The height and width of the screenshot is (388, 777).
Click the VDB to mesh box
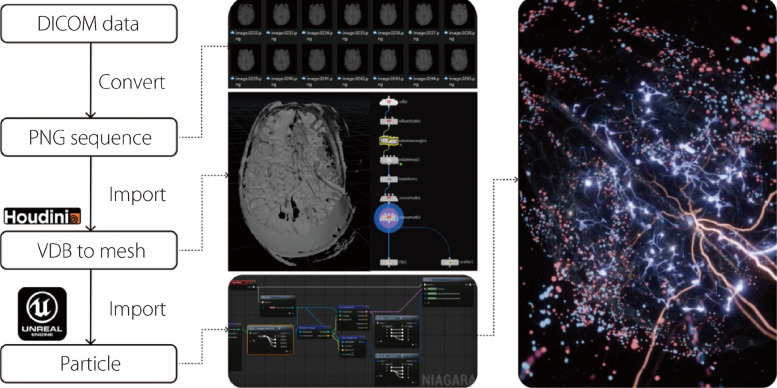[x=89, y=250]
